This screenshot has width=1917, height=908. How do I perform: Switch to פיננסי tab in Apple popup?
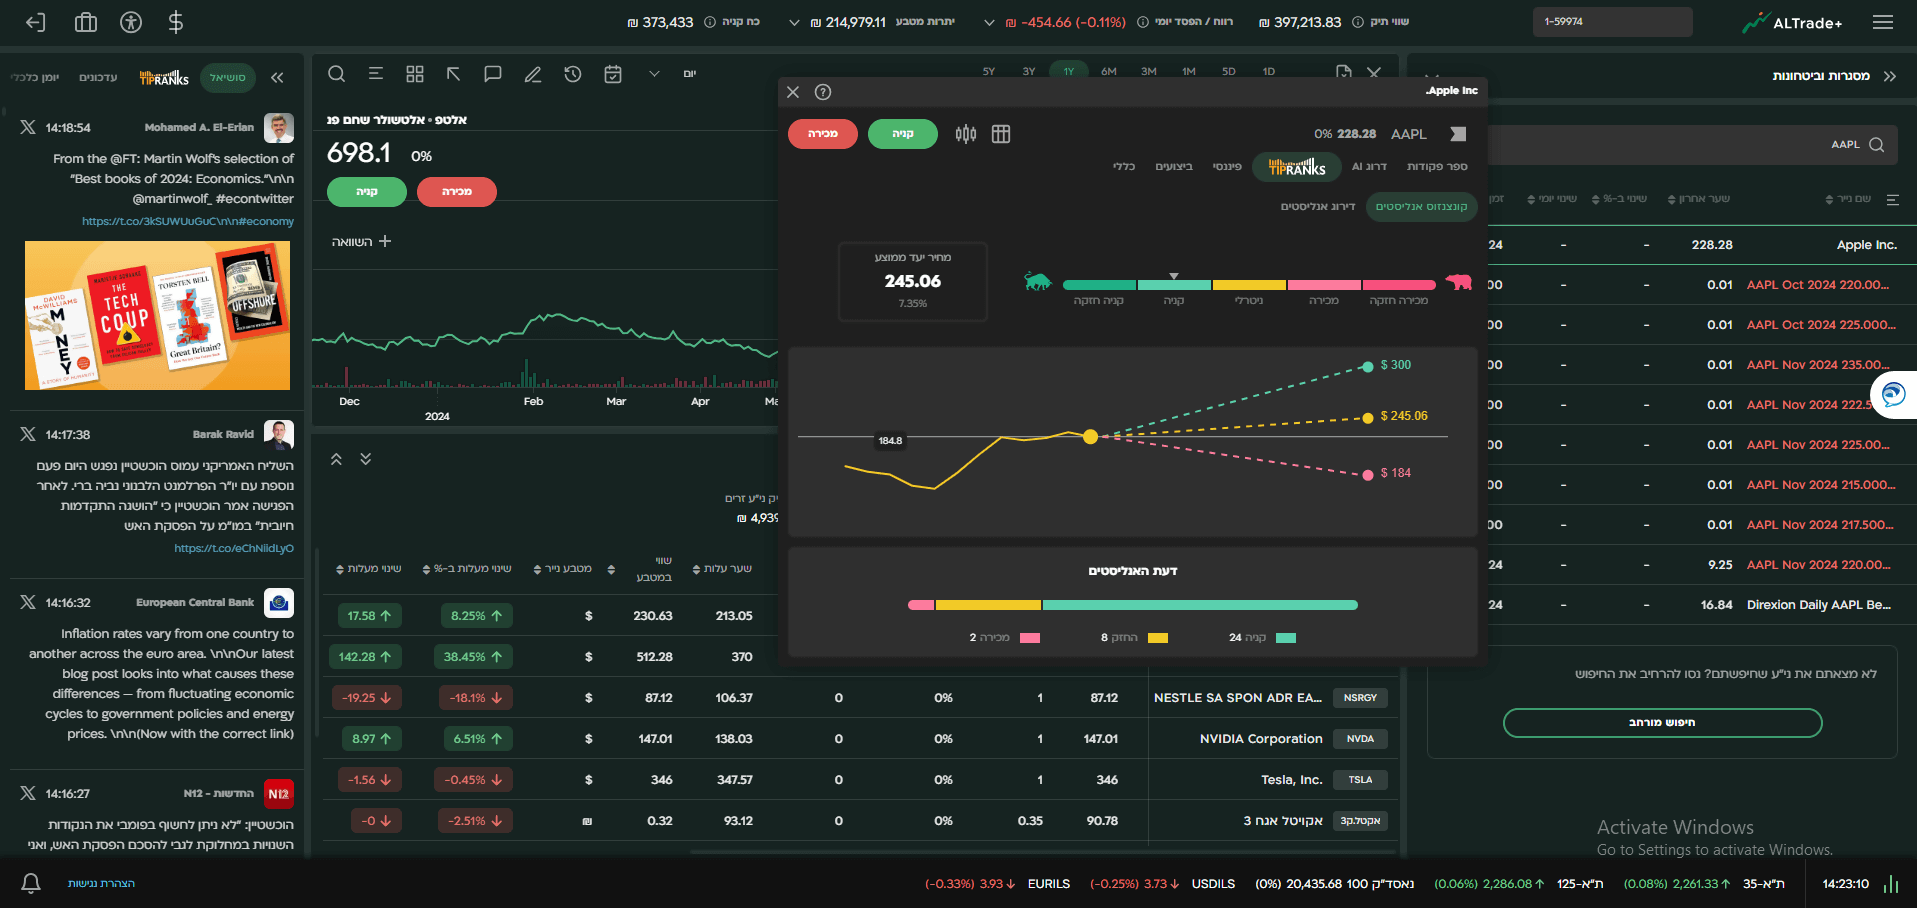point(1227,167)
